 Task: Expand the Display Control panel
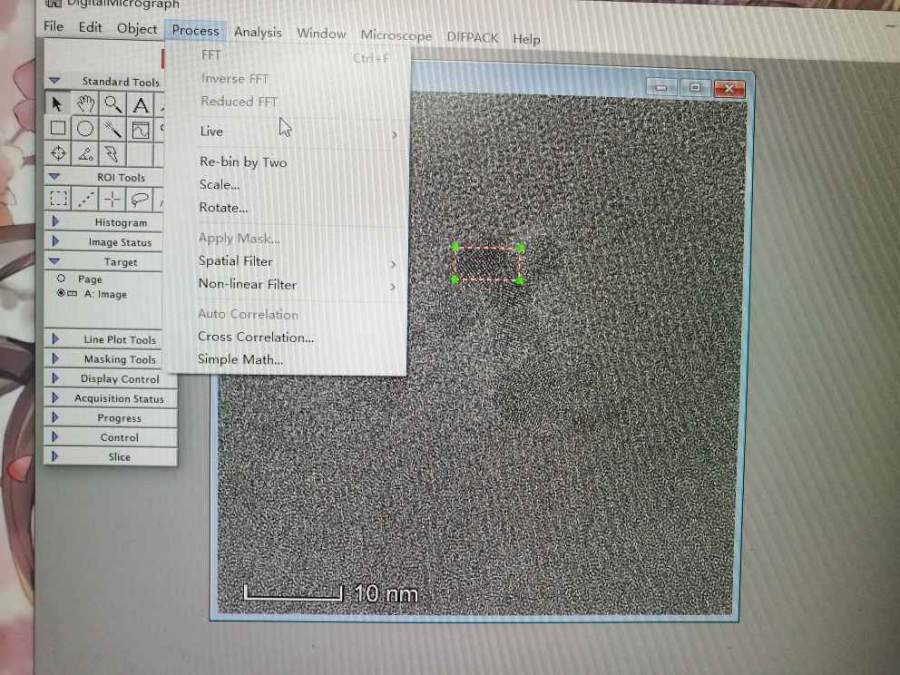pyautogui.click(x=55, y=379)
